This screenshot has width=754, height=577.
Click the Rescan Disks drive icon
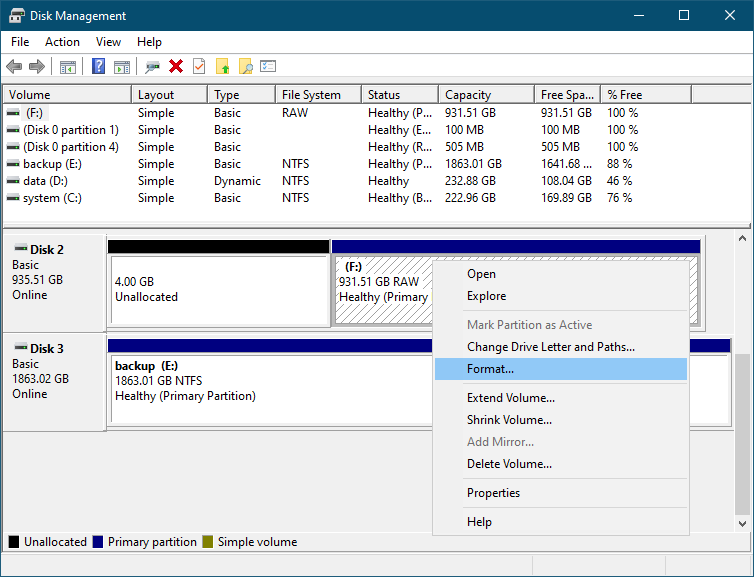click(152, 67)
